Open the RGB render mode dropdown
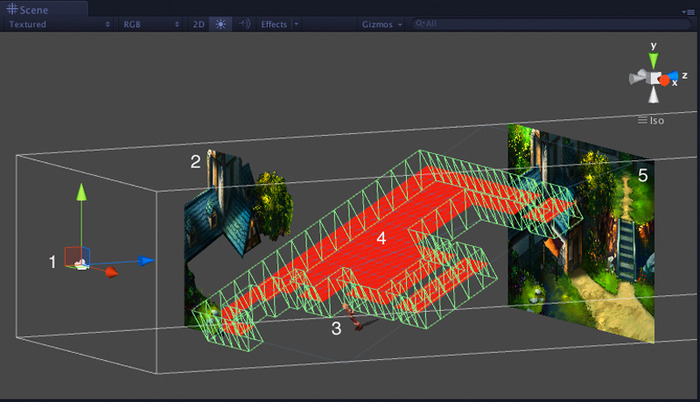The width and height of the screenshot is (700, 402). [x=151, y=24]
